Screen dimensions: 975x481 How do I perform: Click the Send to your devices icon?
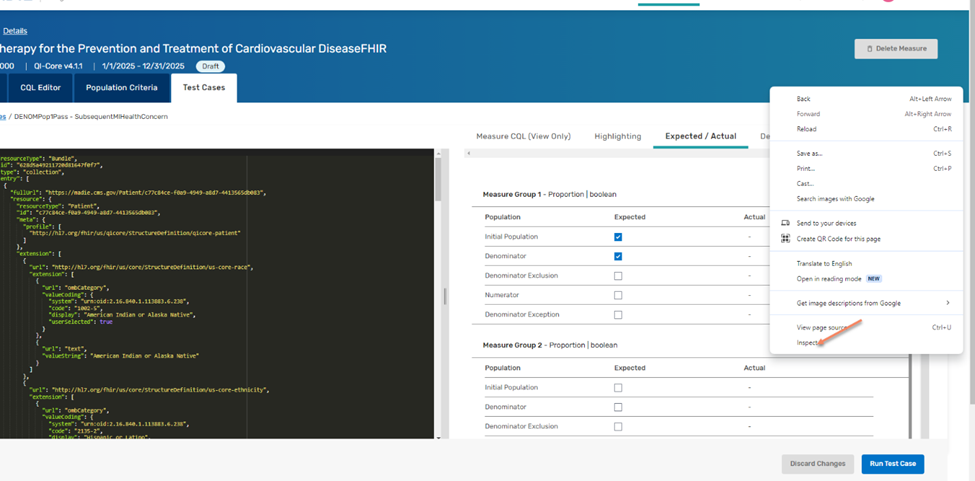pyautogui.click(x=785, y=223)
